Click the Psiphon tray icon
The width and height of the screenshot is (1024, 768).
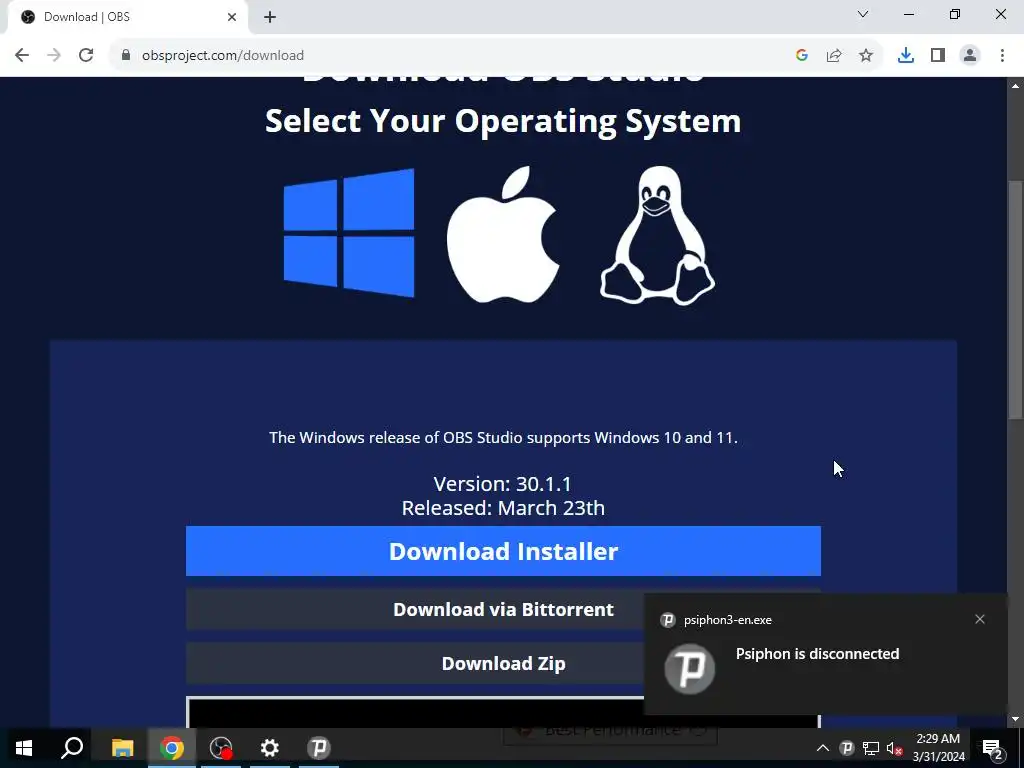point(846,748)
